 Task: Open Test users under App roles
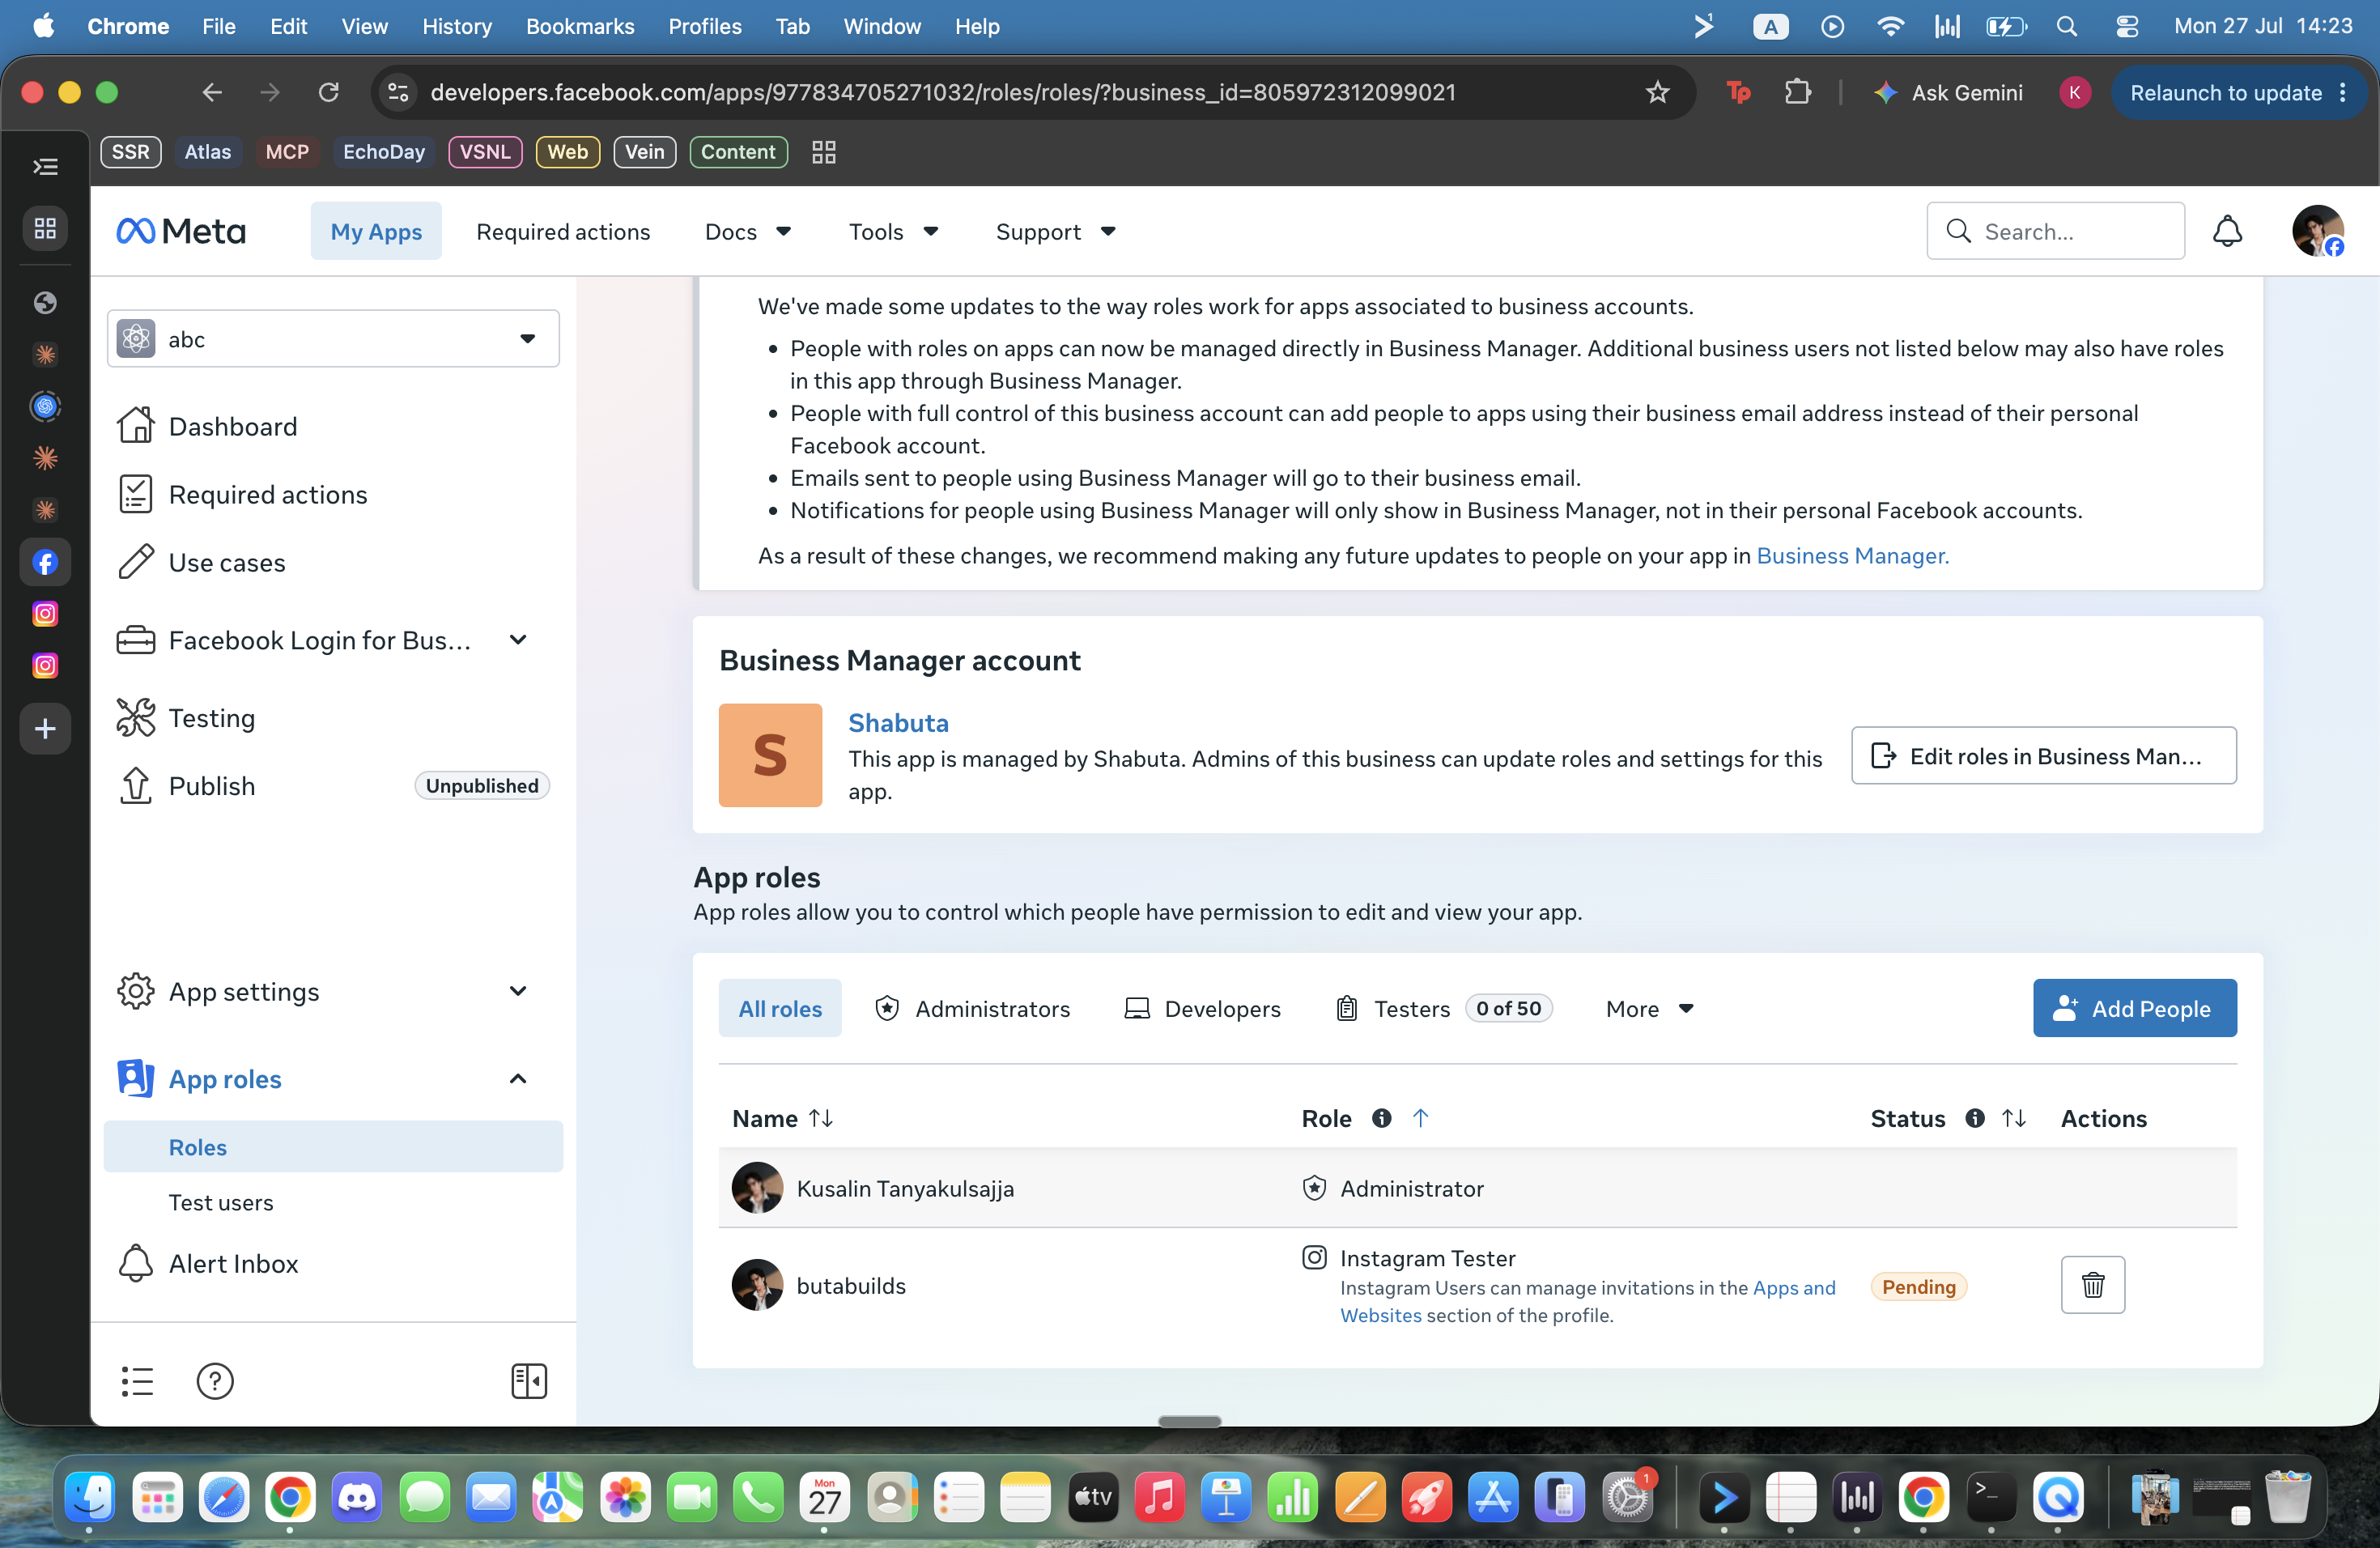pos(221,1202)
